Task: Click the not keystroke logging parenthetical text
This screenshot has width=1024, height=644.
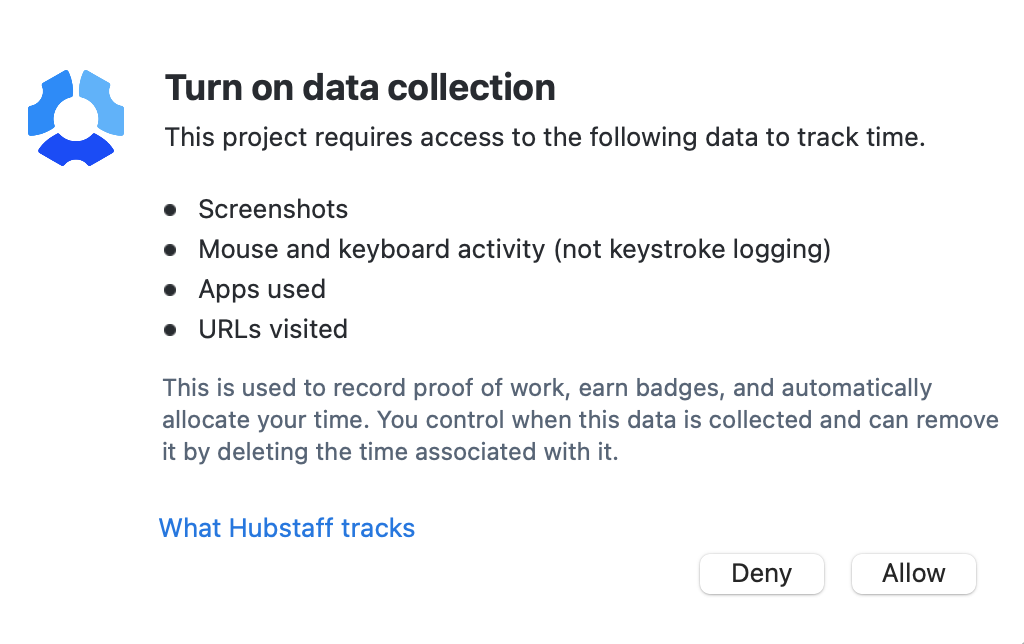Action: click(692, 250)
